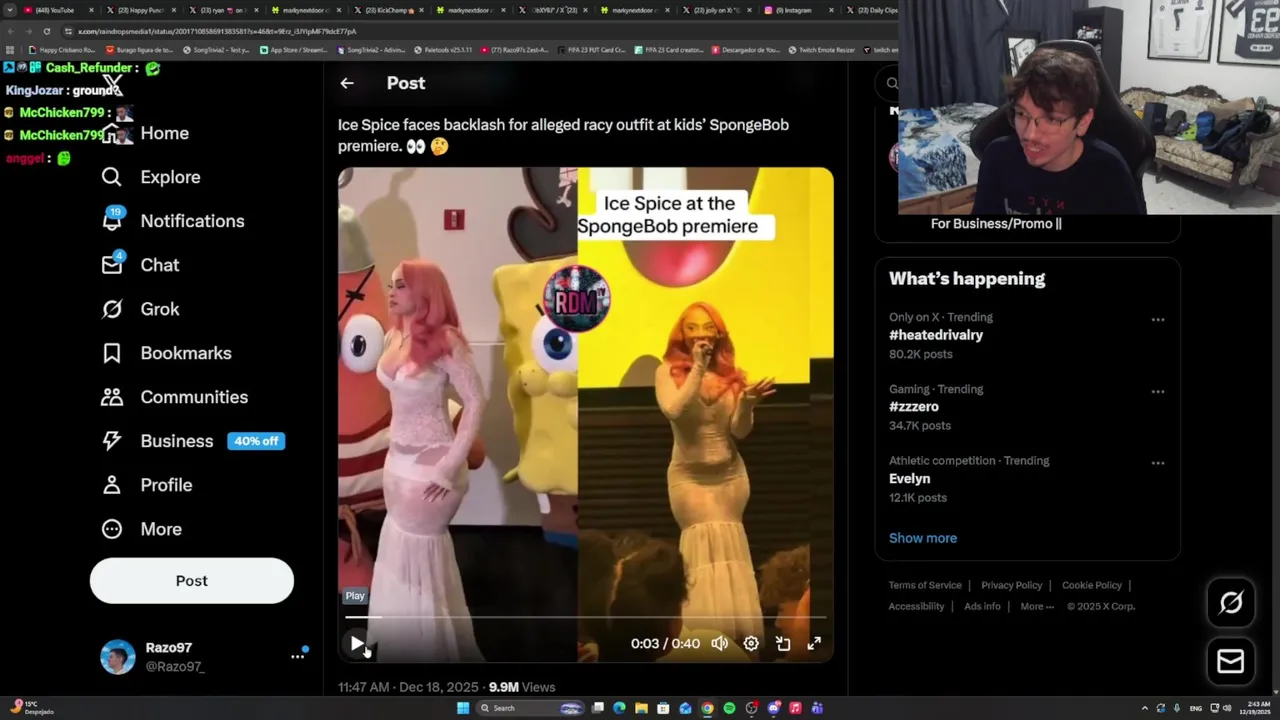This screenshot has height=720, width=1280.
Task: Click the taskbar Search box
Action: [x=530, y=708]
